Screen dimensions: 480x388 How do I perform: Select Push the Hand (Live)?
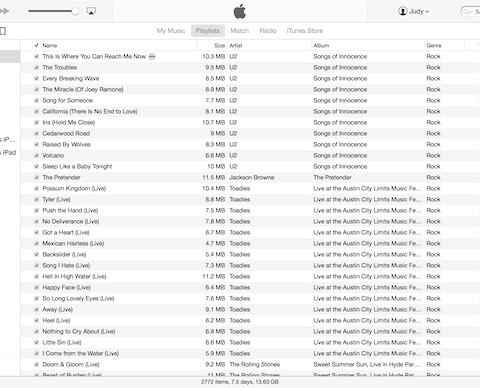[x=70, y=210]
